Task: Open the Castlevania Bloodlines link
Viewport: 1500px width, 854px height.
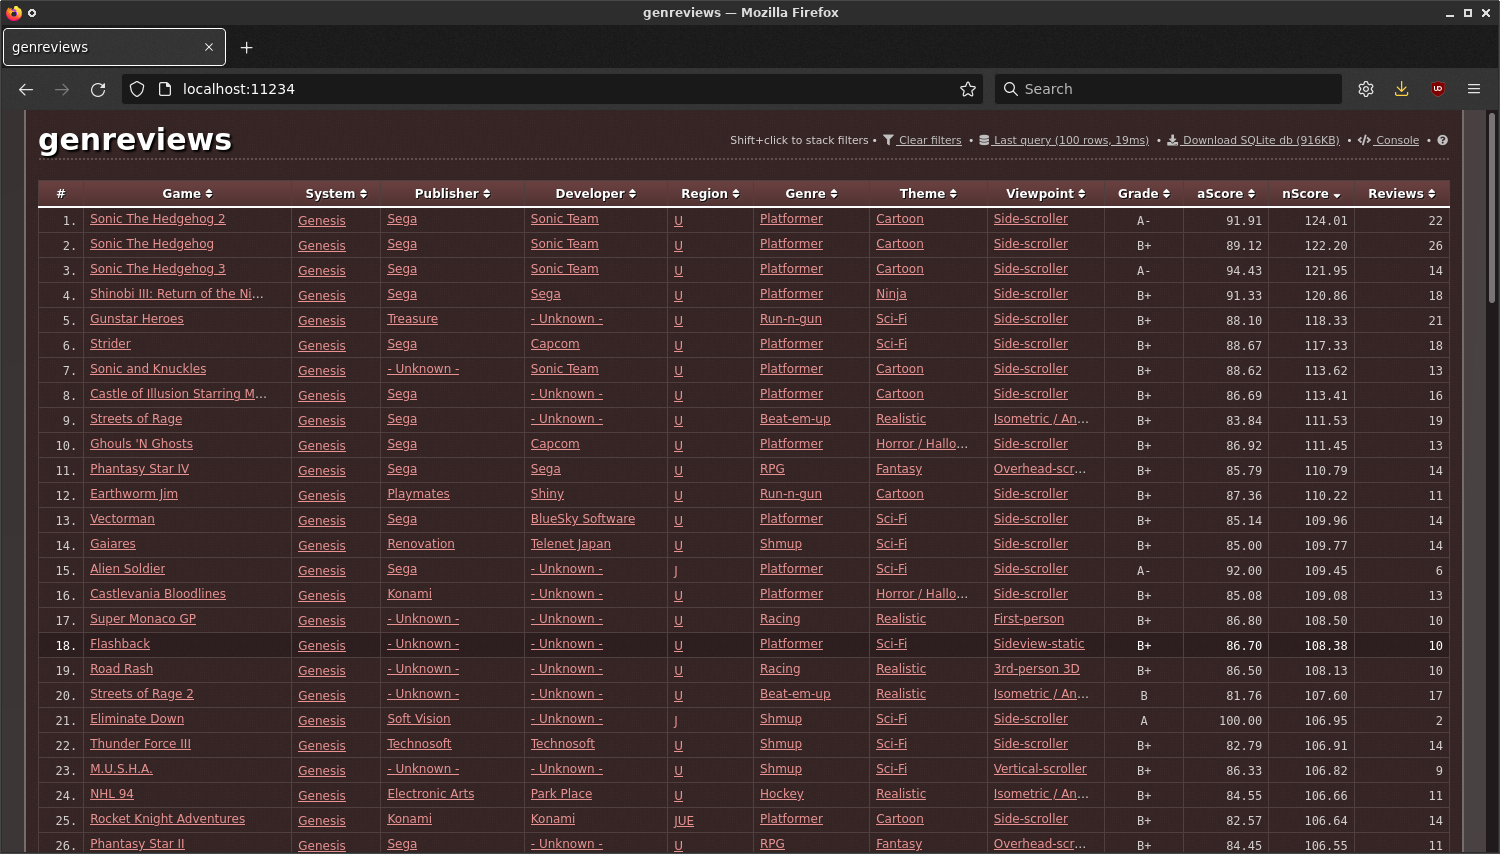Action: coord(158,594)
